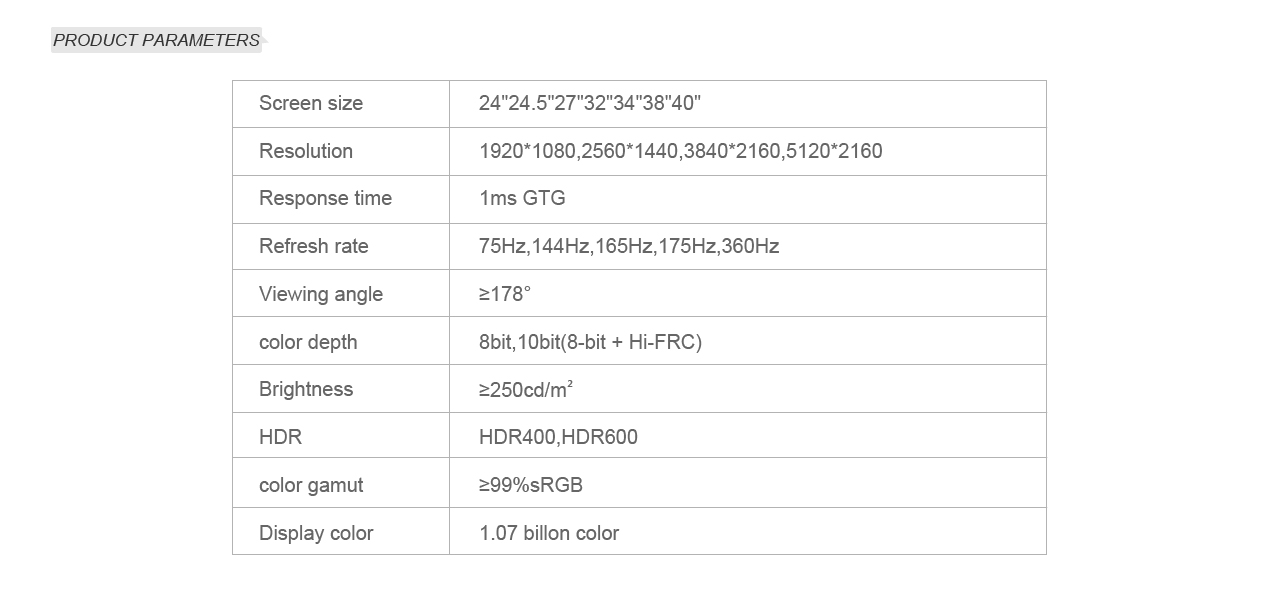Image resolution: width=1280 pixels, height=600 pixels.
Task: Click the ≥178° viewing angle value
Action: click(x=505, y=294)
